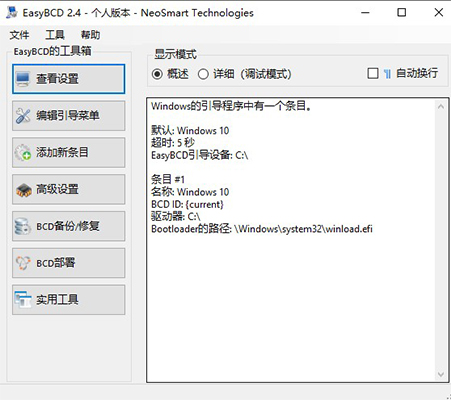Click the scroll up arrow in the text area

tap(441, 107)
